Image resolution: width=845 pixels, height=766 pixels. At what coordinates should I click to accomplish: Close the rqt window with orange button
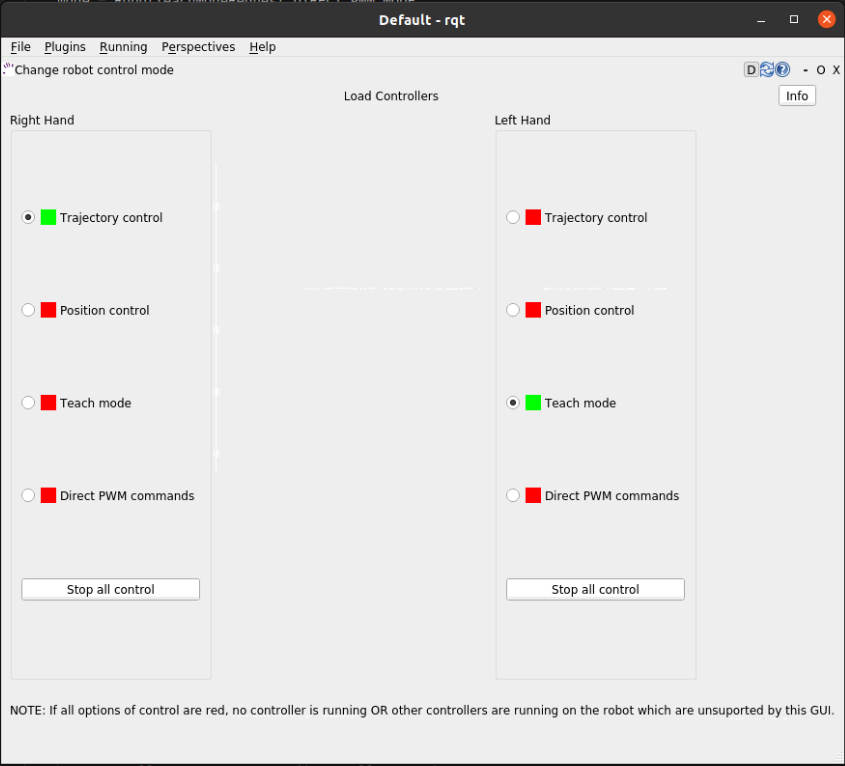pyautogui.click(x=827, y=19)
